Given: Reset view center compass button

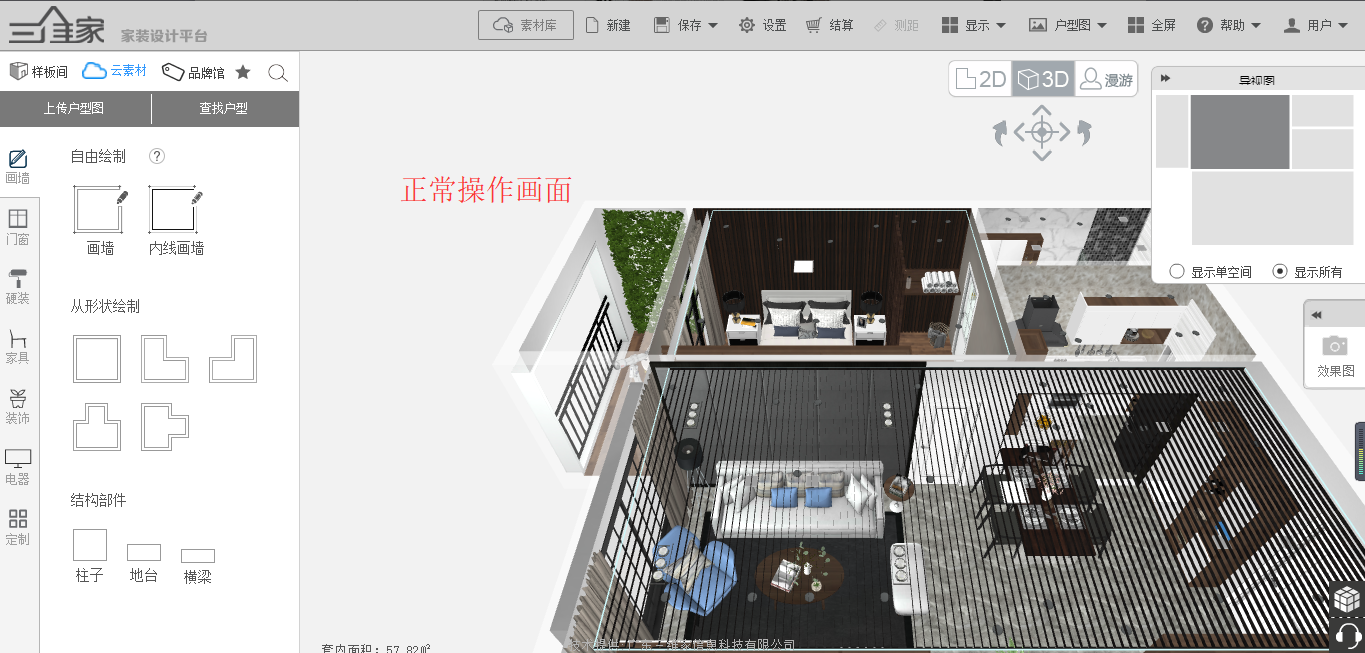Looking at the screenshot, I should tap(1042, 132).
